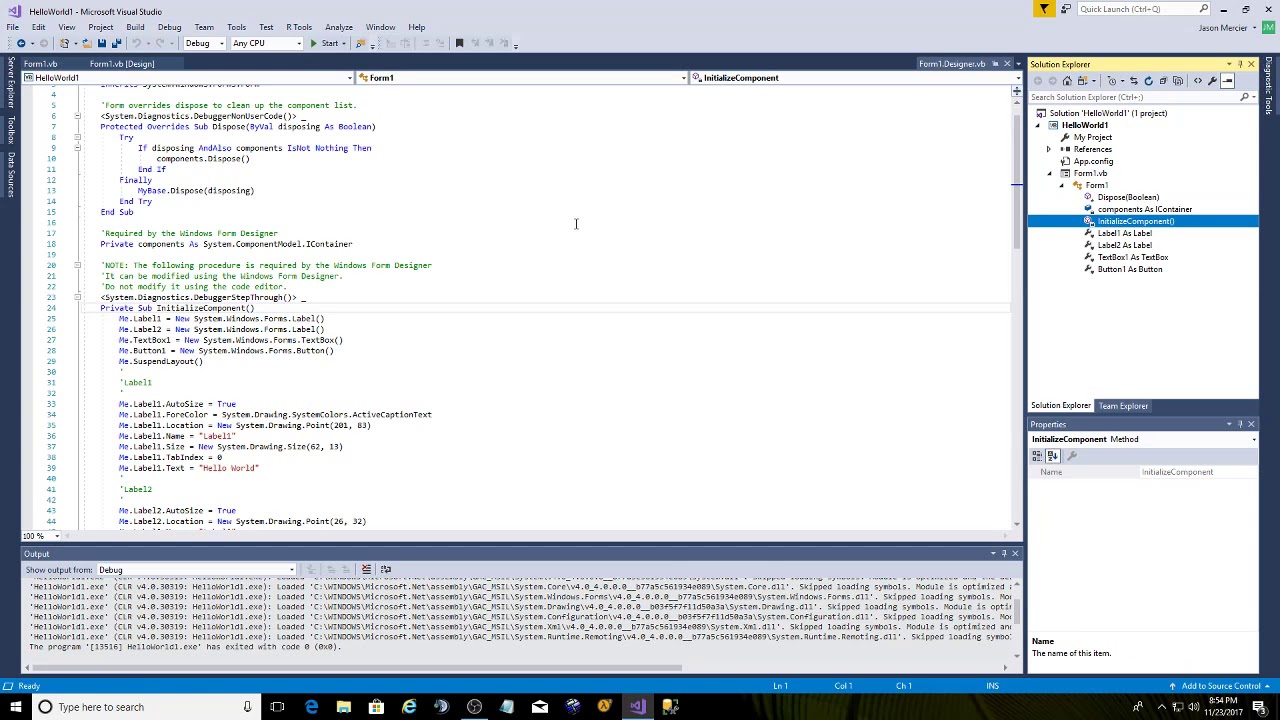Select Button1 As Button tree item
This screenshot has width=1280, height=720.
click(1129, 269)
